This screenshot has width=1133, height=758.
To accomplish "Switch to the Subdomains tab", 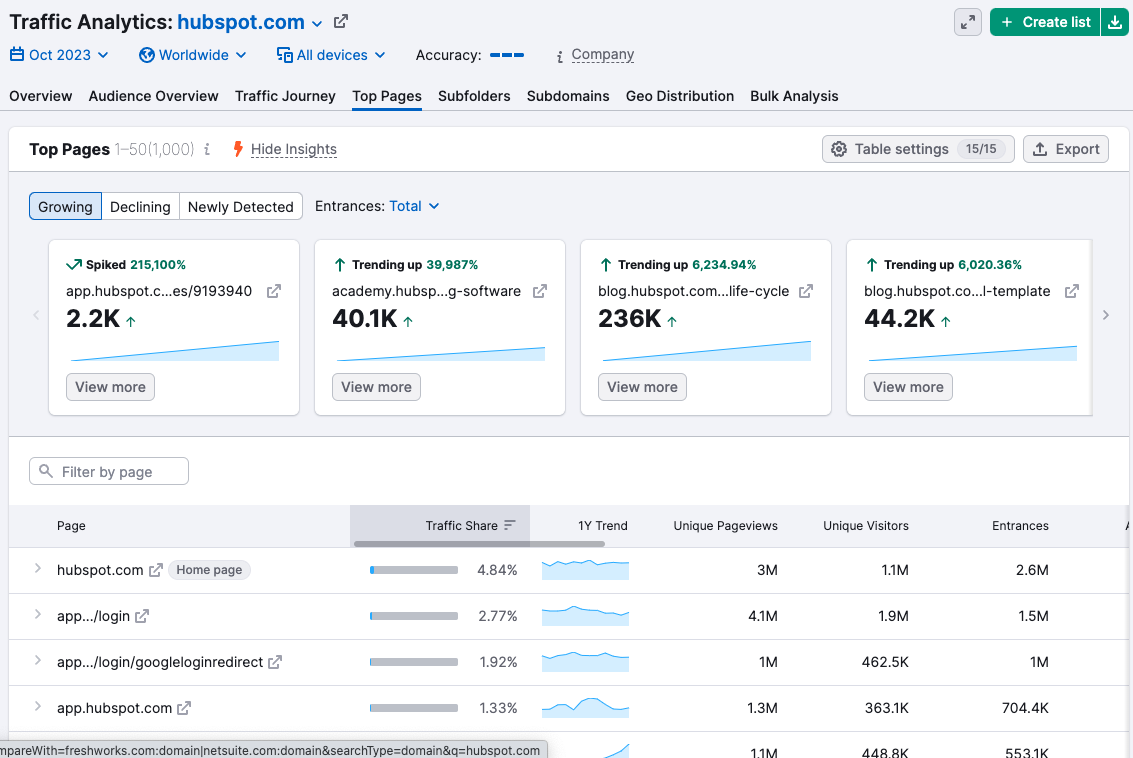I will (x=568, y=96).
